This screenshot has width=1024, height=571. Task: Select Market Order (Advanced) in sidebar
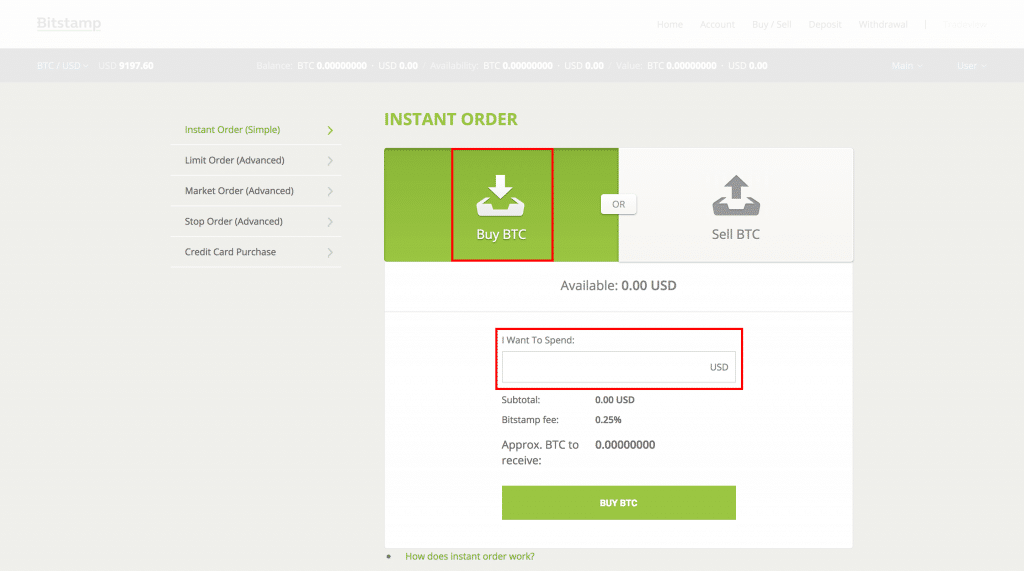(x=239, y=191)
